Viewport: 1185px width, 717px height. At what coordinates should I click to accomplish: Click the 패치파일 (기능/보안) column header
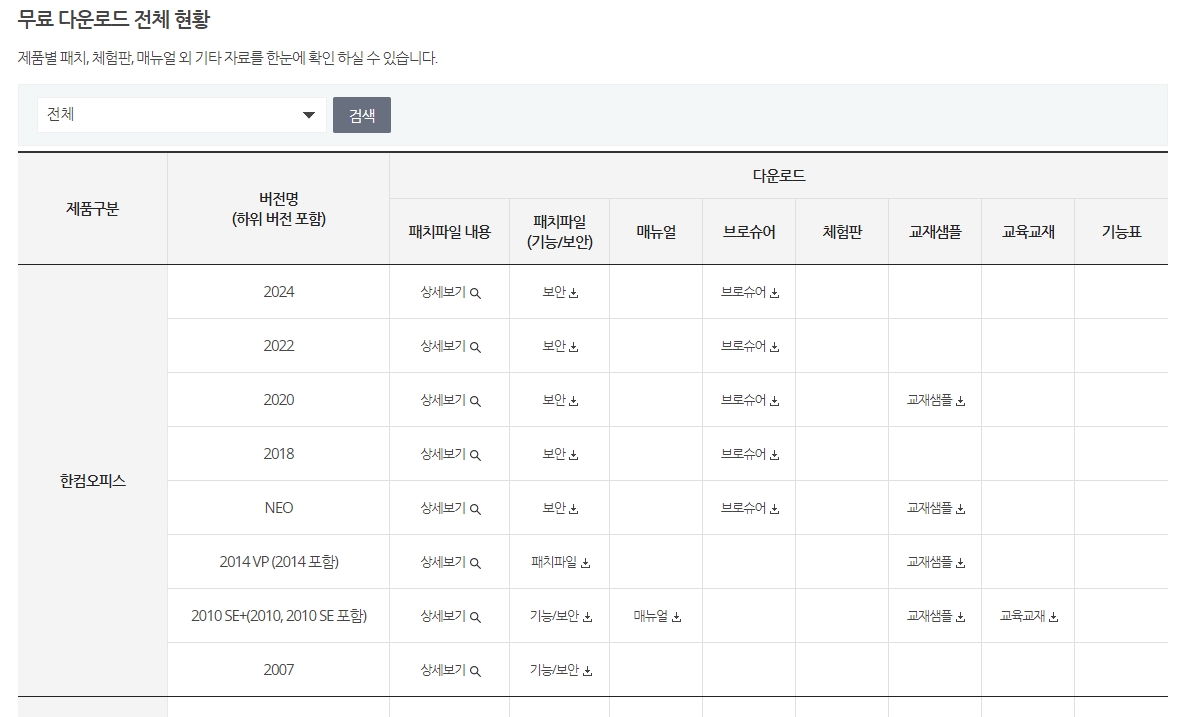click(560, 232)
